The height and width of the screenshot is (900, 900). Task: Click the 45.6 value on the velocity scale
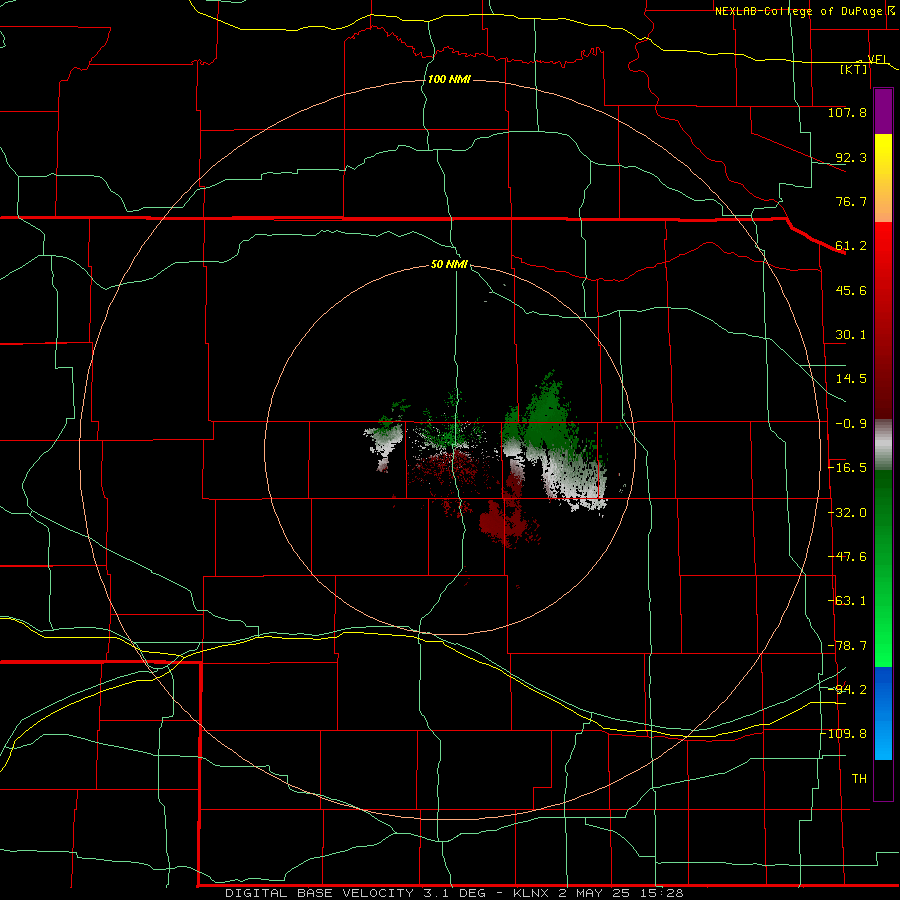click(851, 290)
